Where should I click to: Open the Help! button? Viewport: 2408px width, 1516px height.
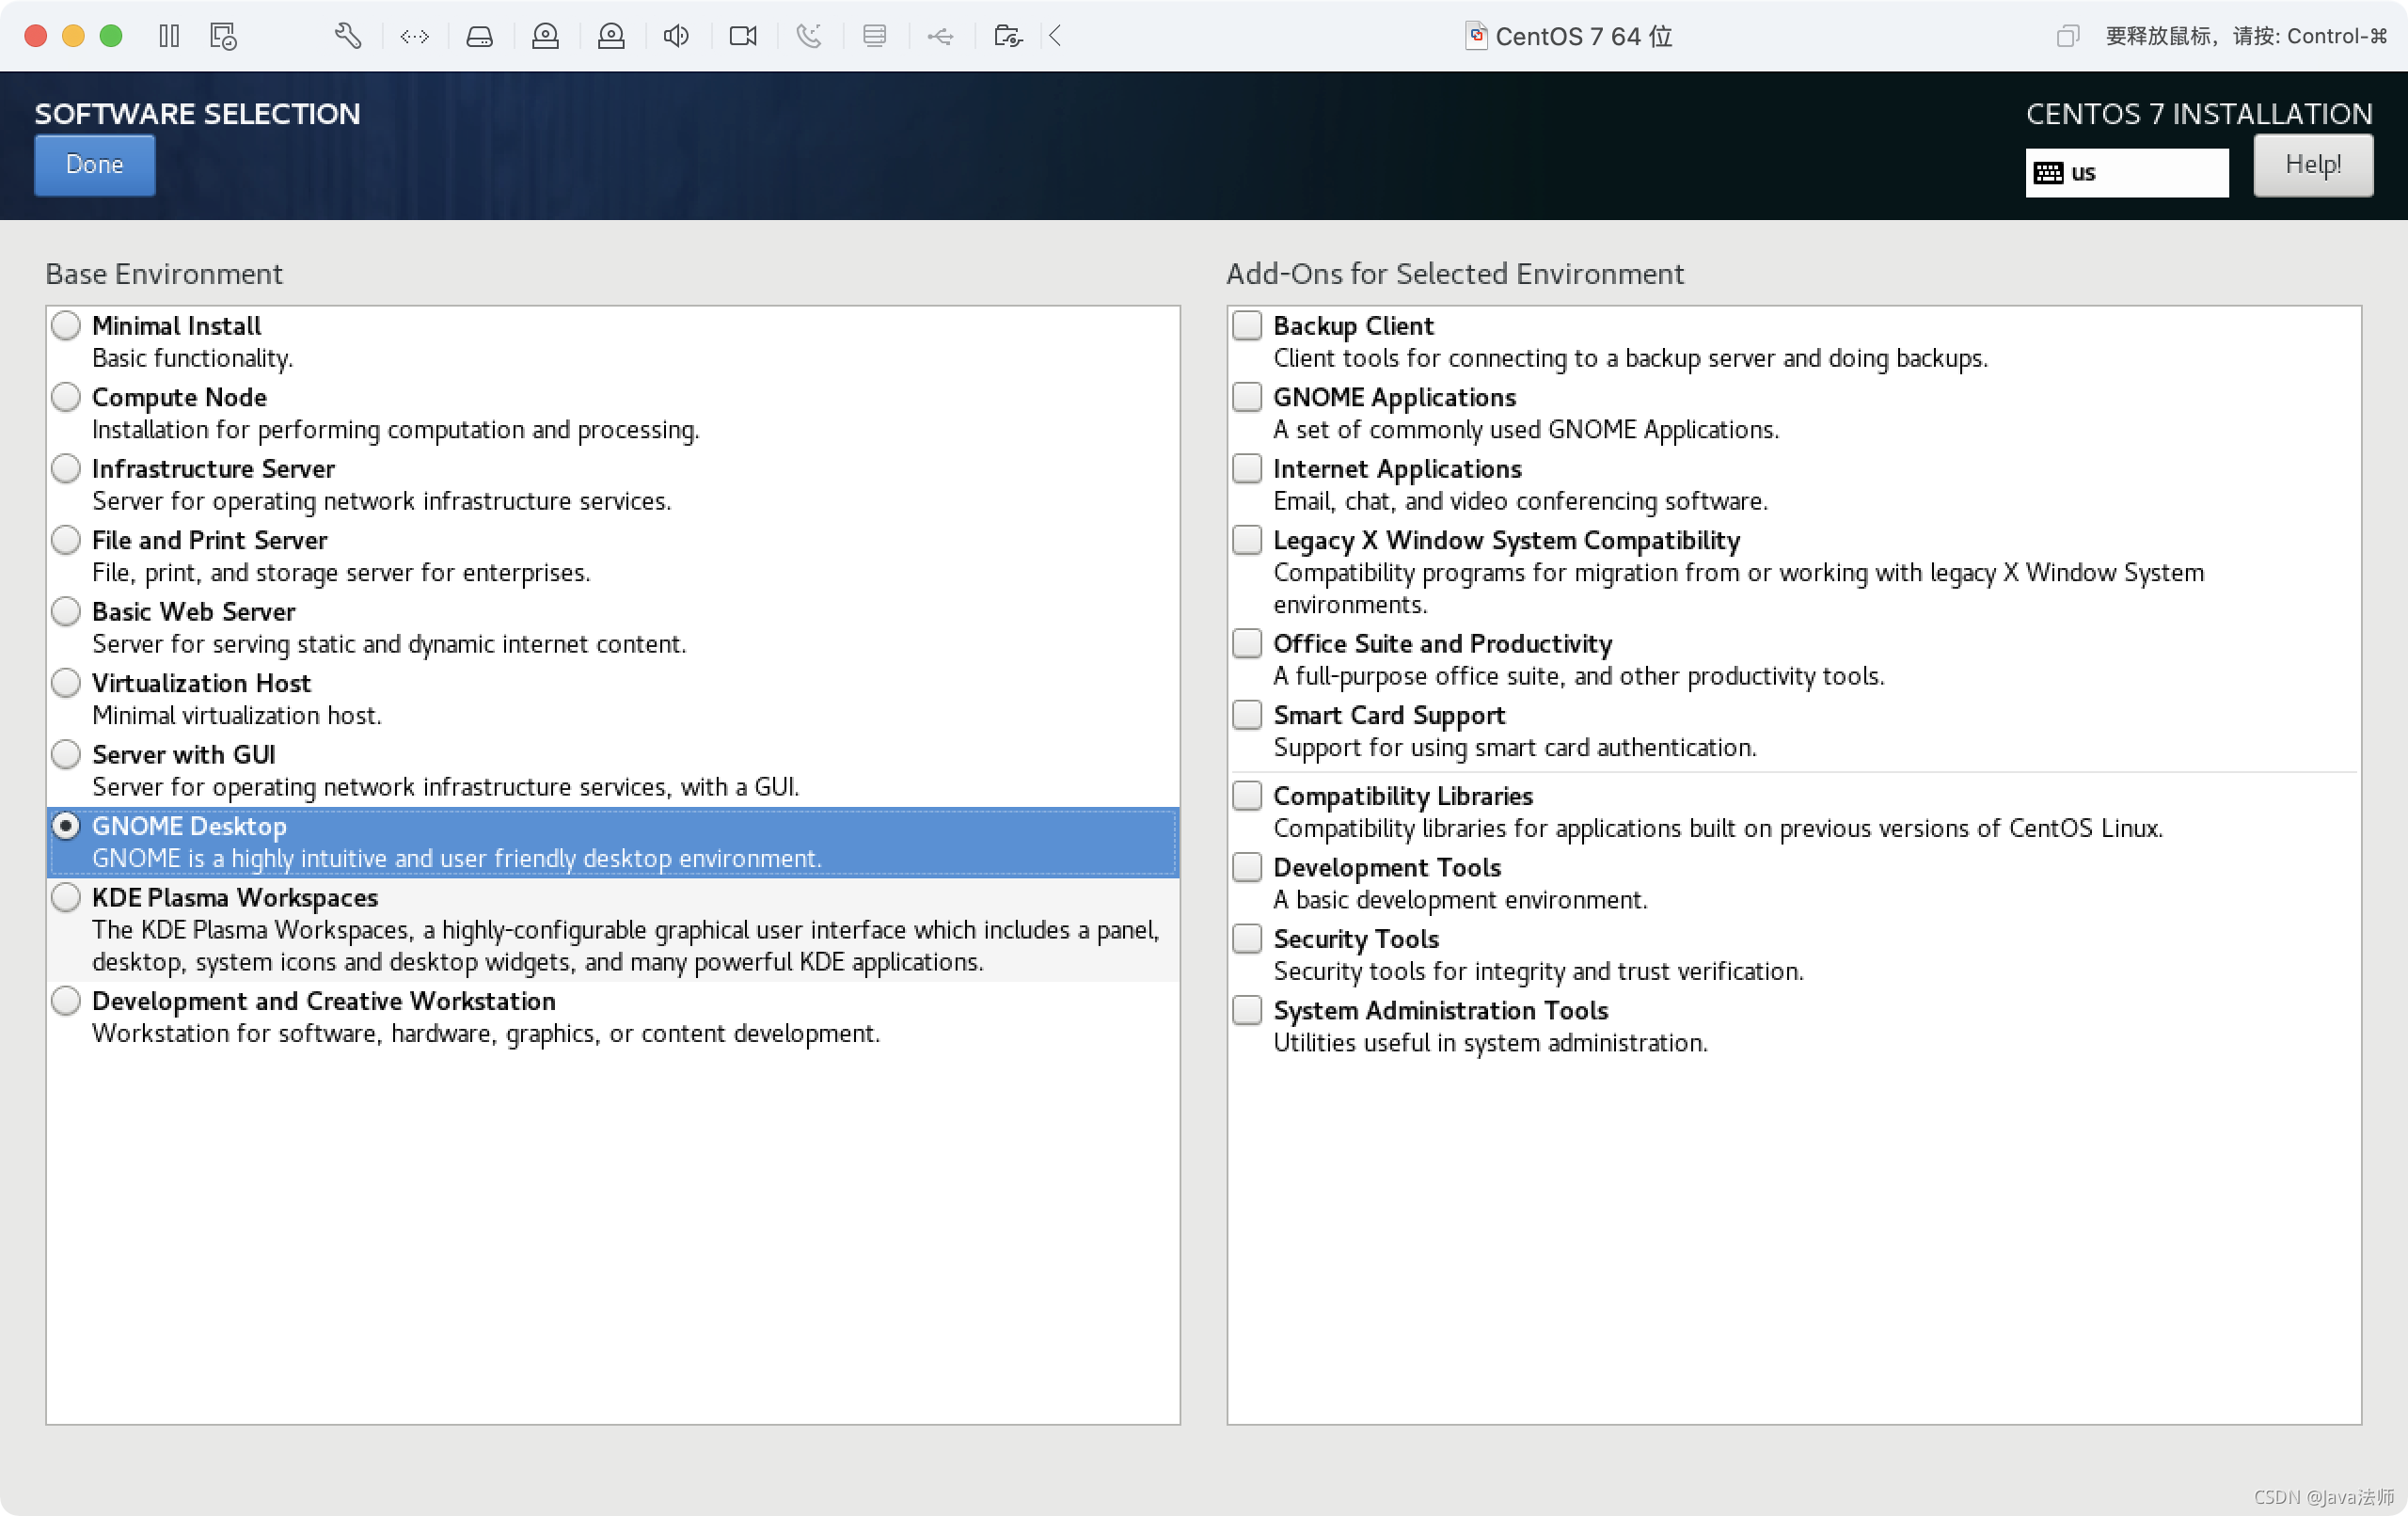coord(2312,164)
